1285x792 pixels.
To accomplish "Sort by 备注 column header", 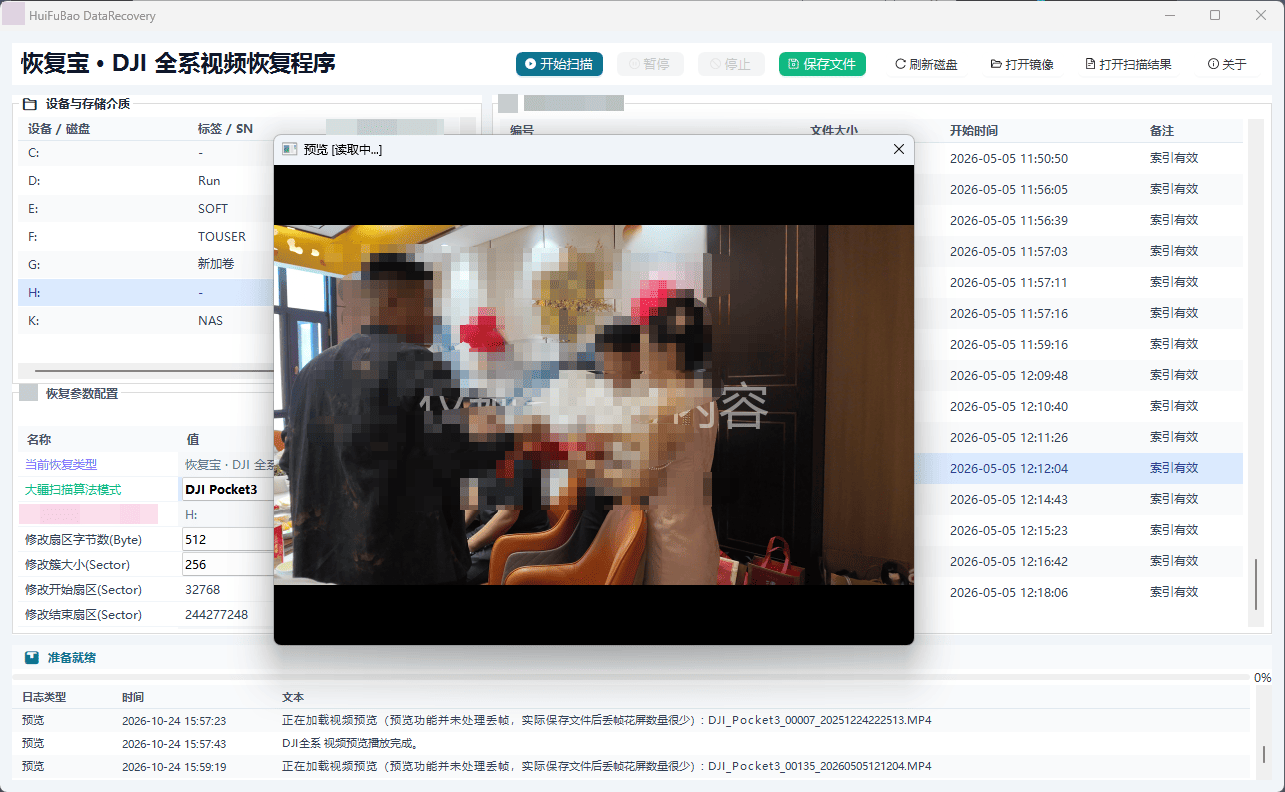I will 1162,131.
